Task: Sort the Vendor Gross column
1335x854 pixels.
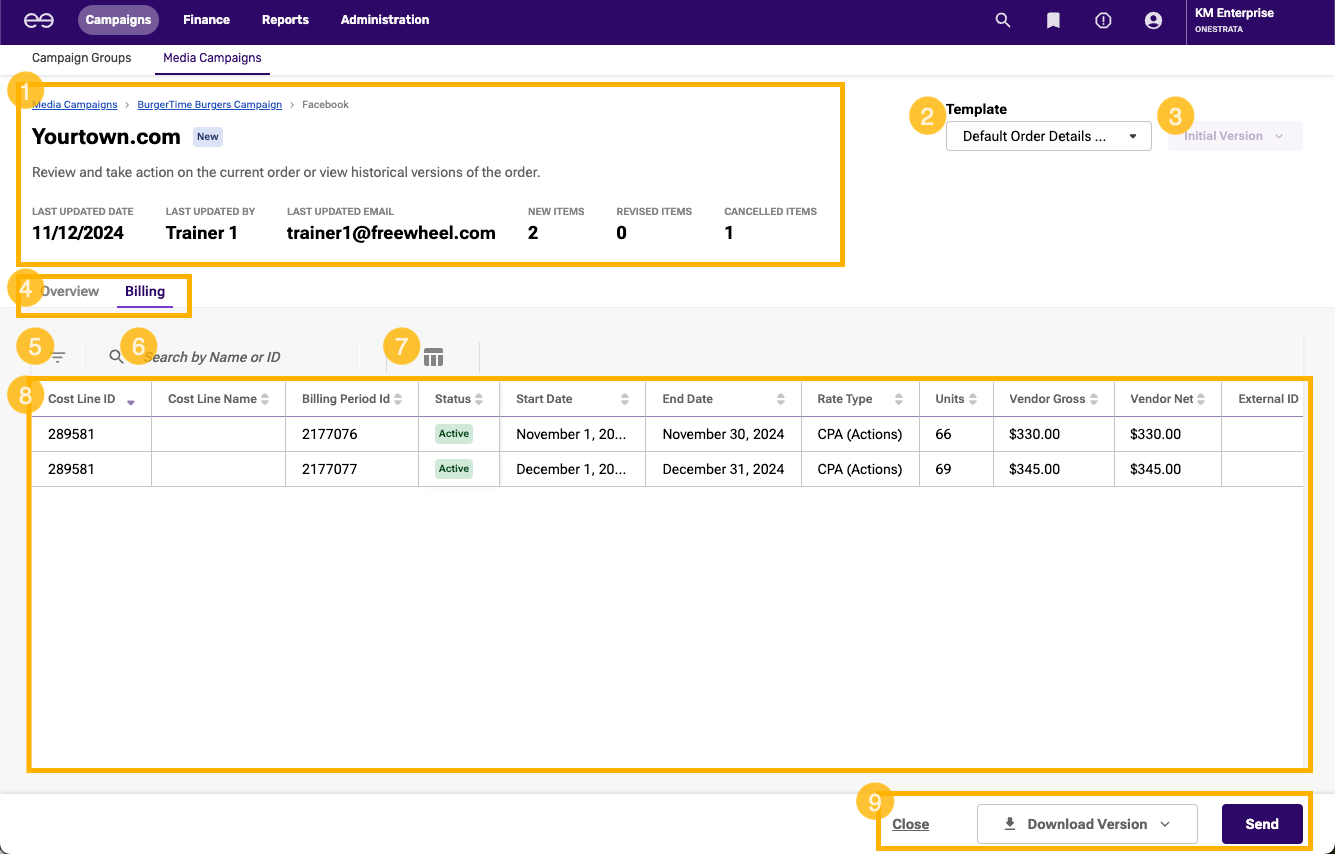Action: [x=1094, y=399]
